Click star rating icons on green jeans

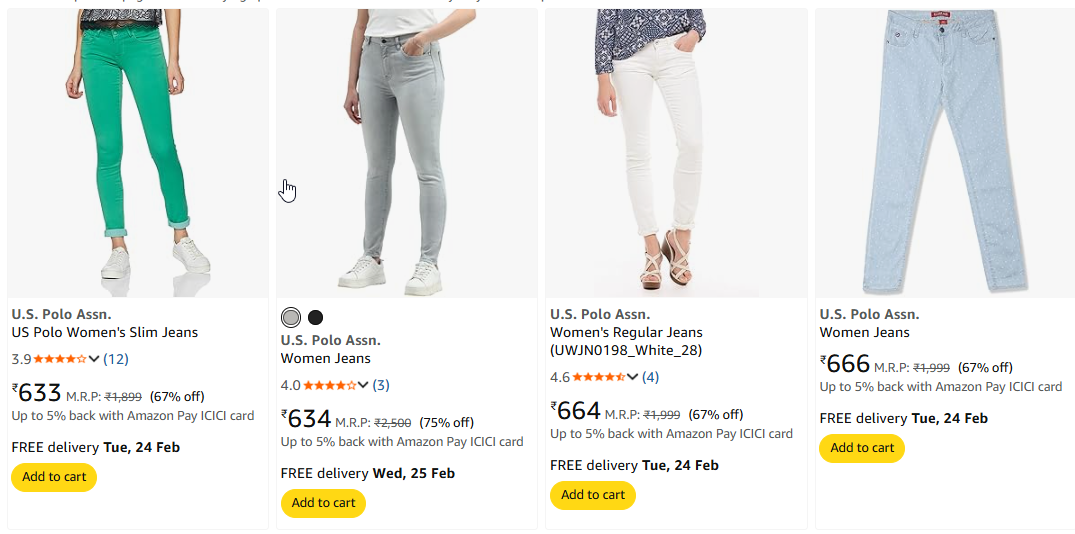point(59,359)
